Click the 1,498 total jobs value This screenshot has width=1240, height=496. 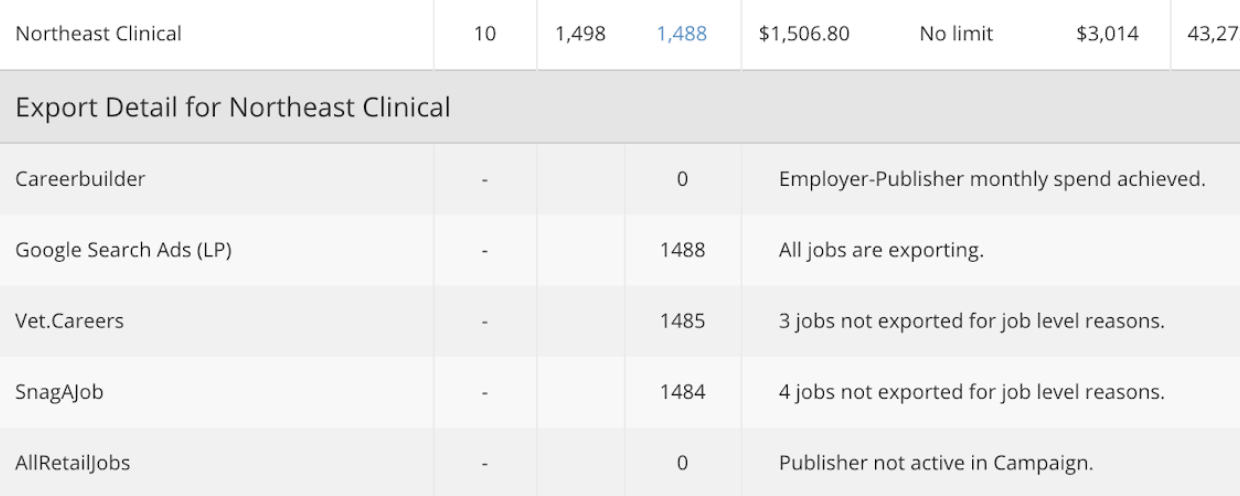tap(580, 34)
